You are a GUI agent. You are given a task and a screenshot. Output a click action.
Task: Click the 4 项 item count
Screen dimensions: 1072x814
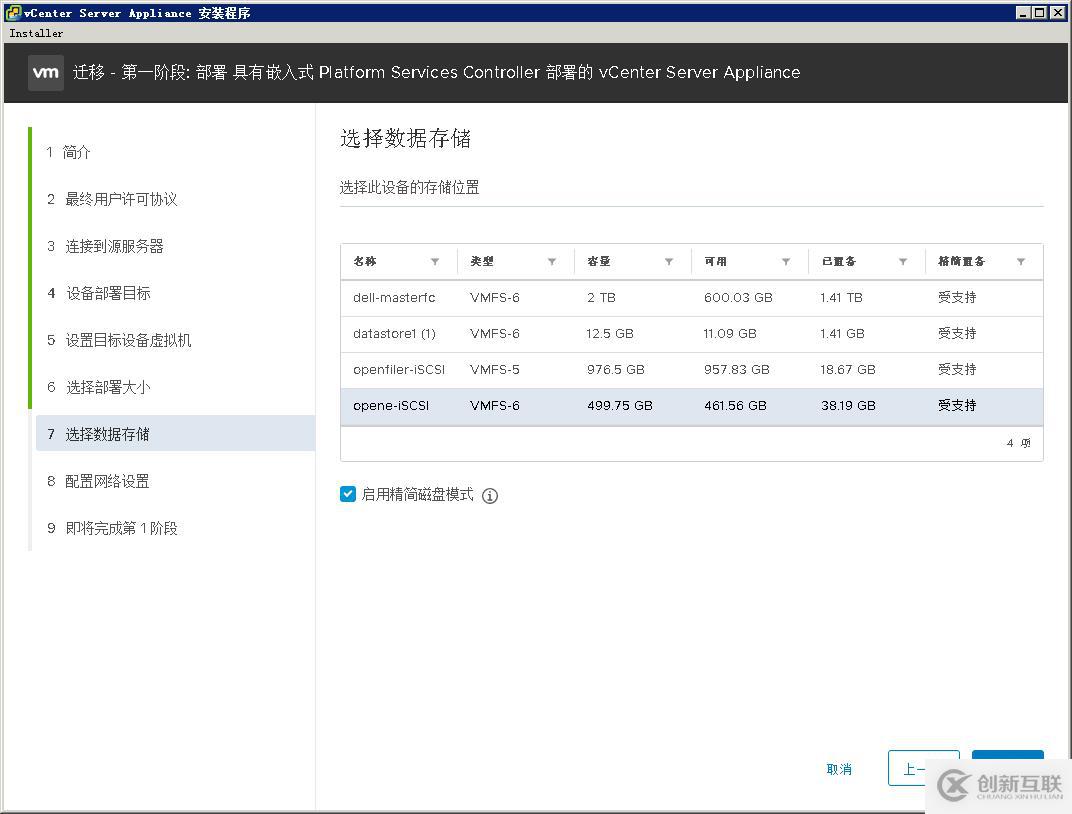point(1018,444)
